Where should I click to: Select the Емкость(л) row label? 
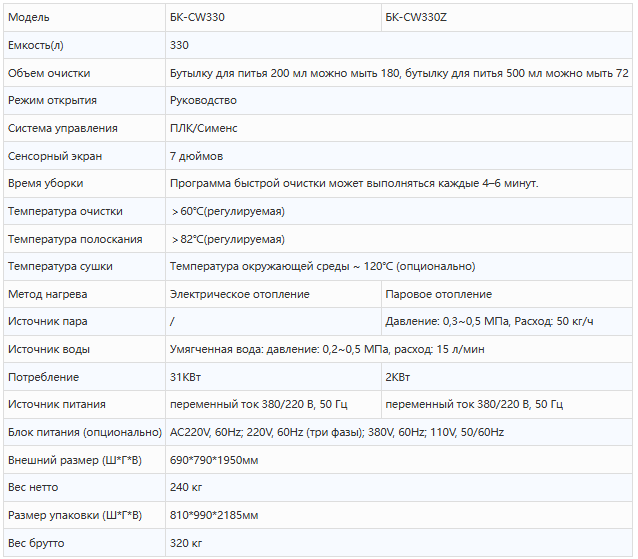(84, 45)
